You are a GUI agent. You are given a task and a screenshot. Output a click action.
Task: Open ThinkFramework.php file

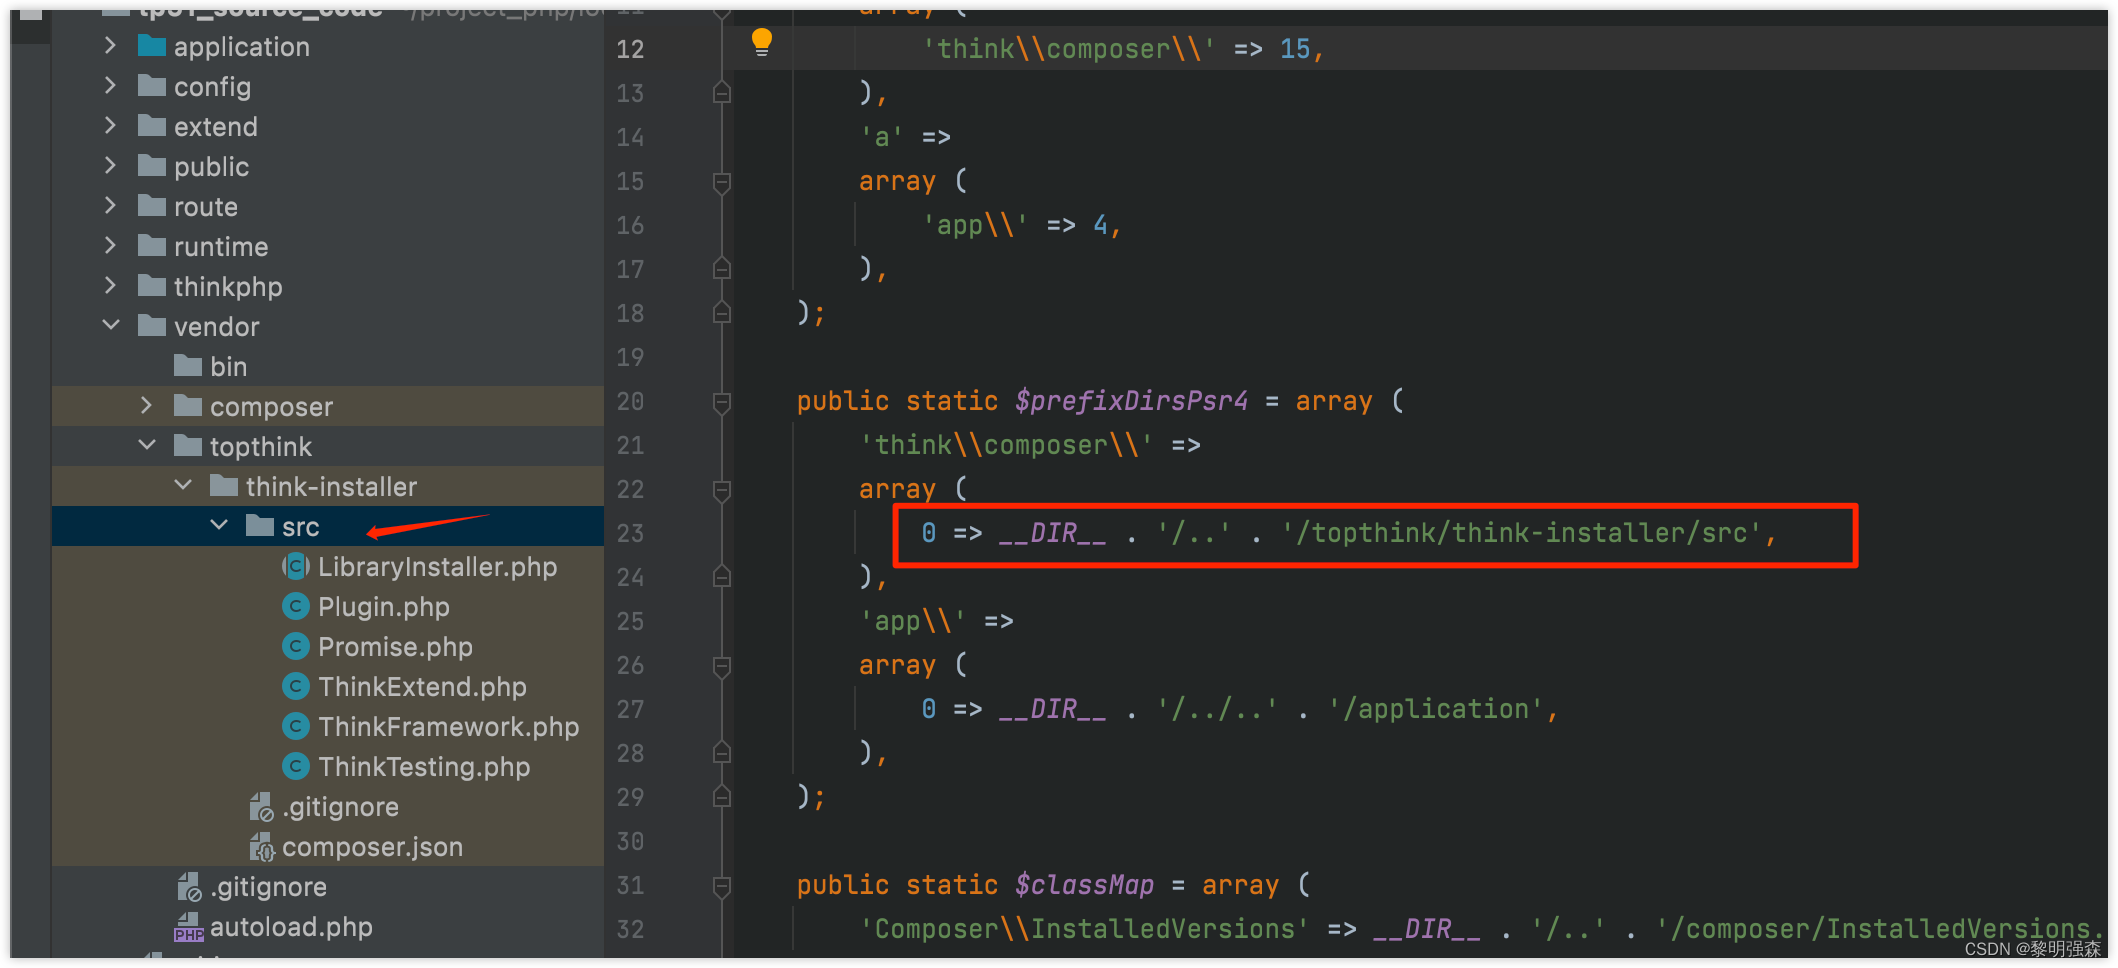[x=449, y=727]
